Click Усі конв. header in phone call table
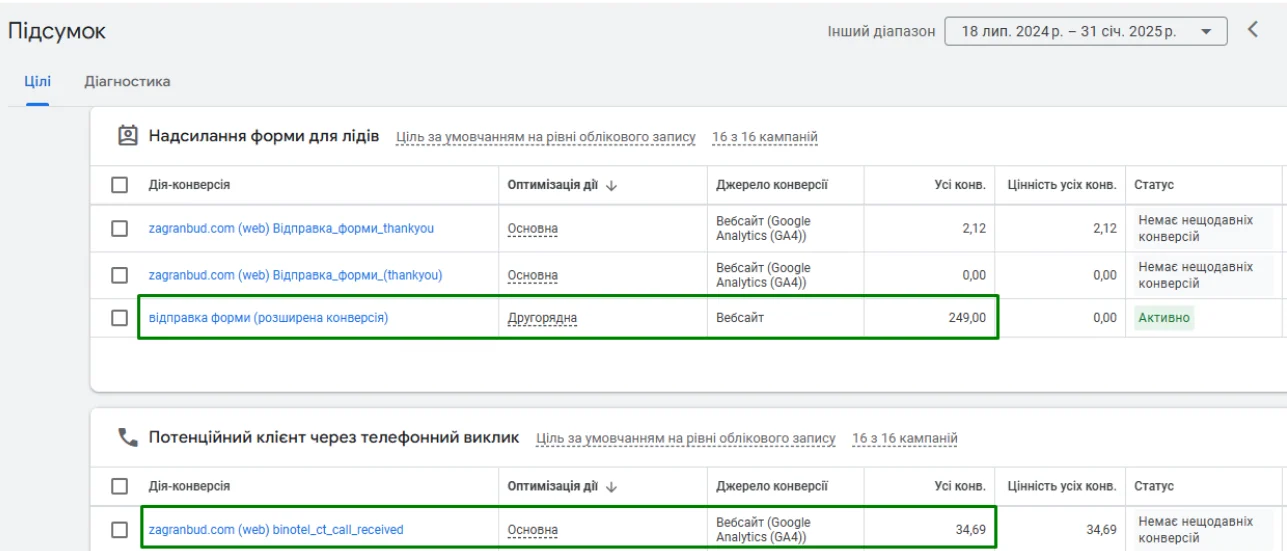Viewport: 1287px width, 551px height. pos(960,486)
